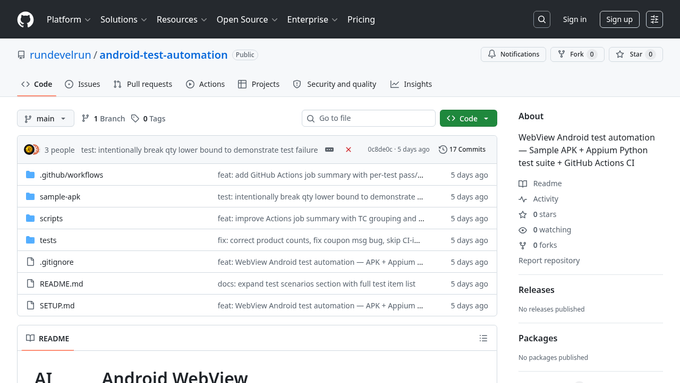680x383 pixels.
Task: Open the GitHub homepage logo
Action: (25, 20)
